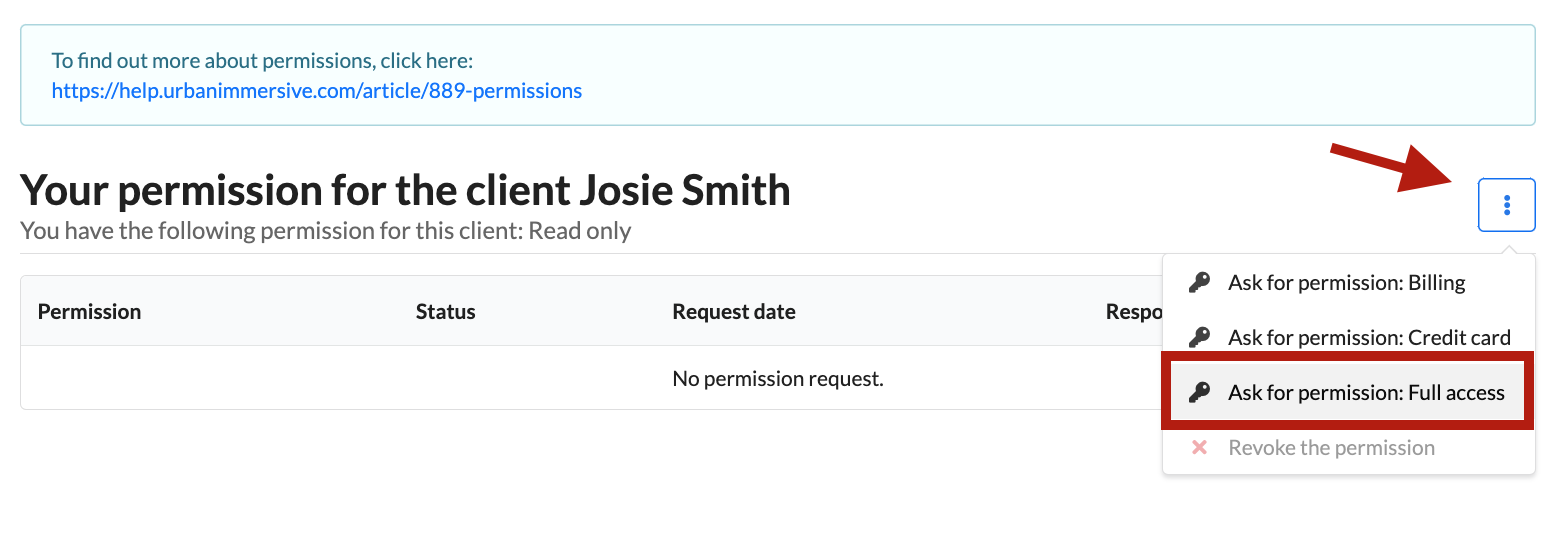This screenshot has height=542, width=1562.
Task: Click the "Revoke the permission" menu item
Action: 1331,448
